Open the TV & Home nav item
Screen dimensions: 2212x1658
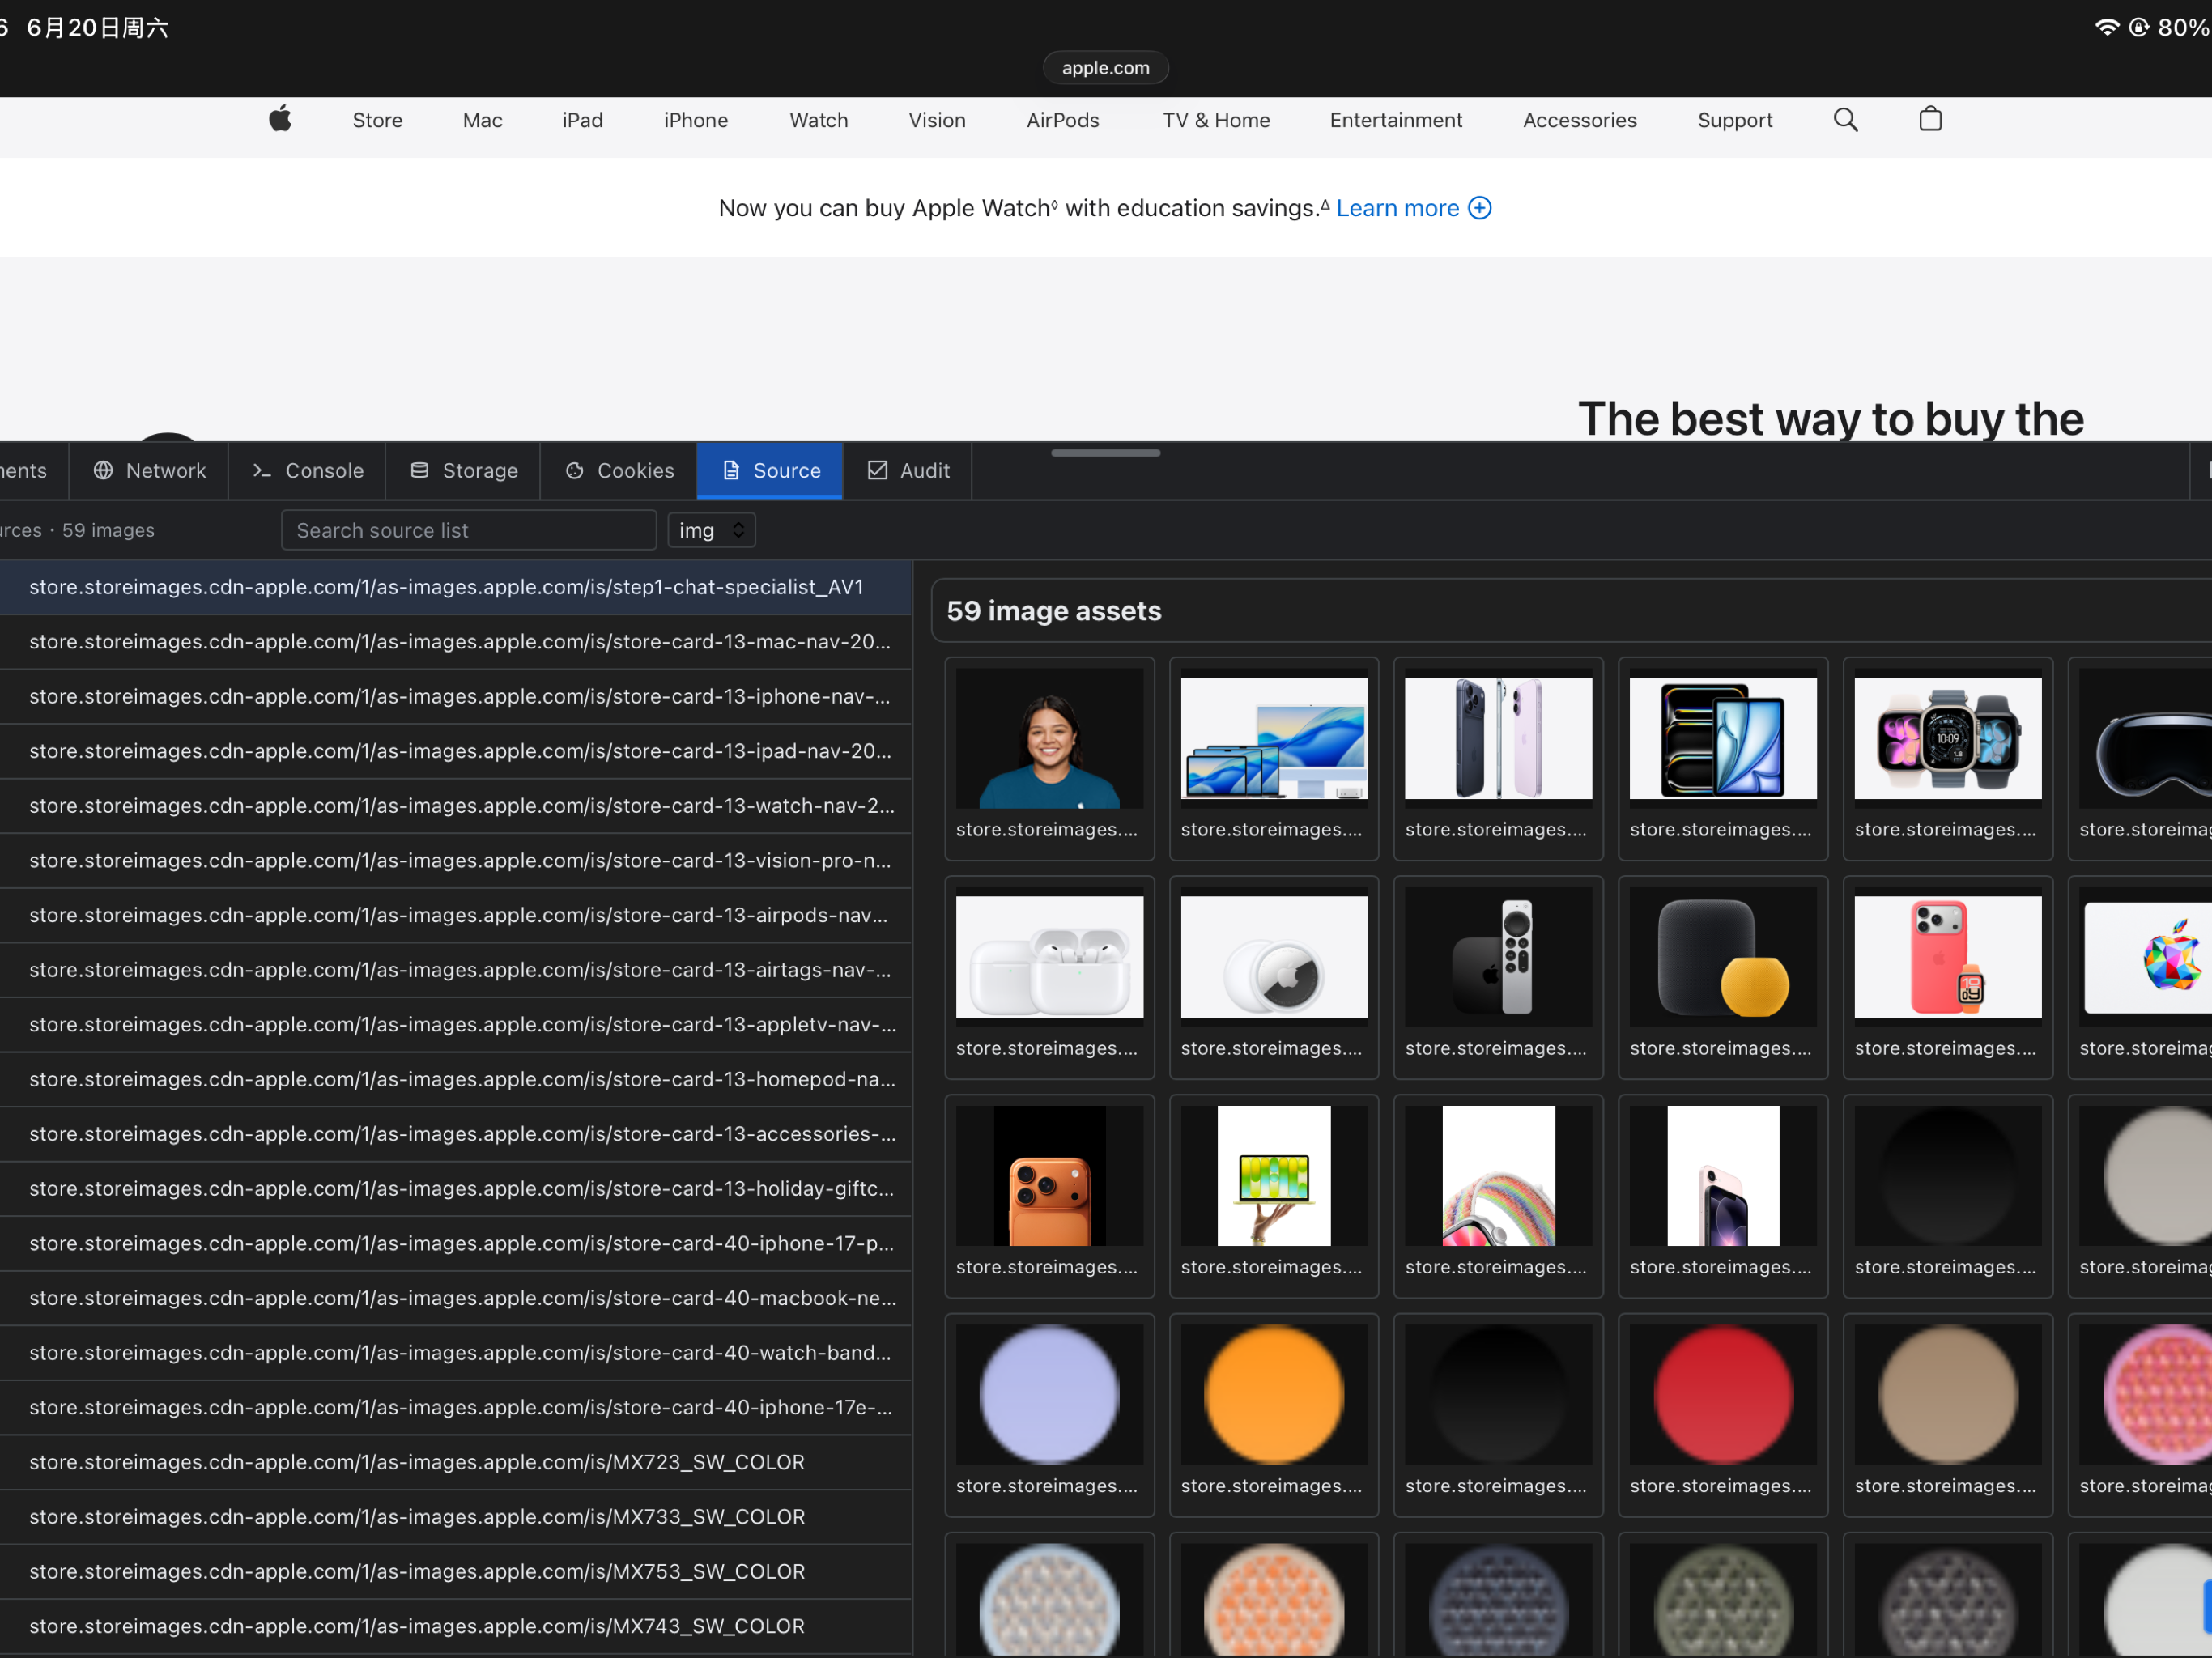click(x=1215, y=120)
